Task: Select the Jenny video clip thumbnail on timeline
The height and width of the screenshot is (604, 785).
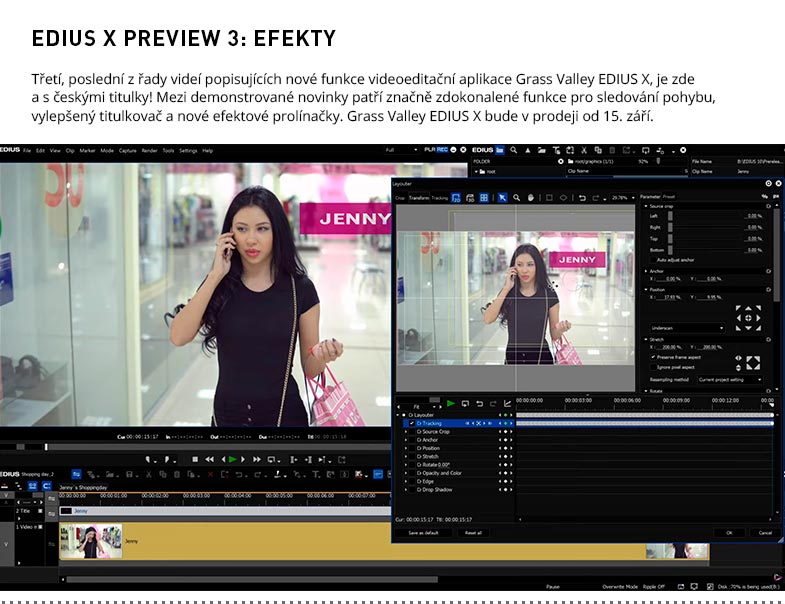Action: 91,541
